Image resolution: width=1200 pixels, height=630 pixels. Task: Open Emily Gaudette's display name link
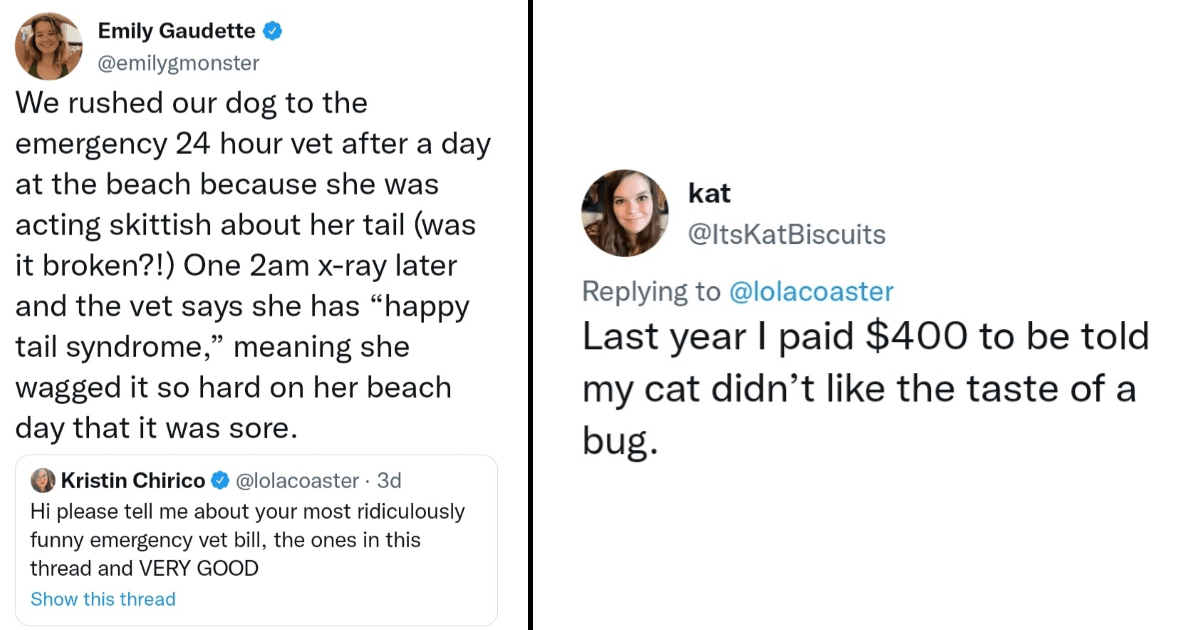(x=176, y=31)
